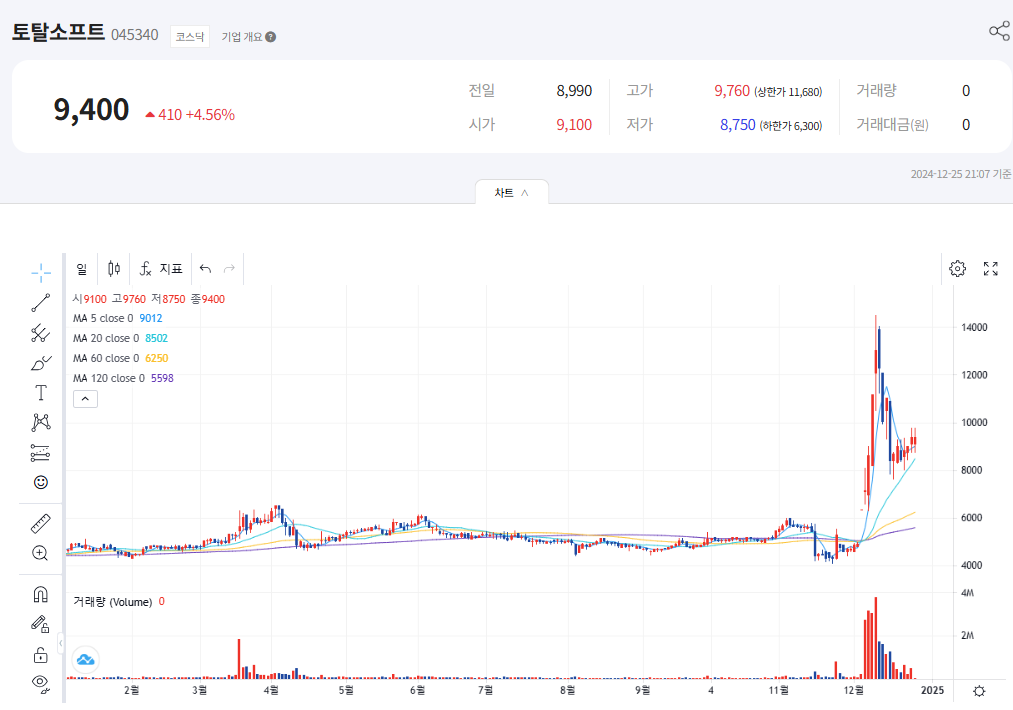Select the trend line drawing tool
The width and height of the screenshot is (1013, 710).
tap(41, 302)
